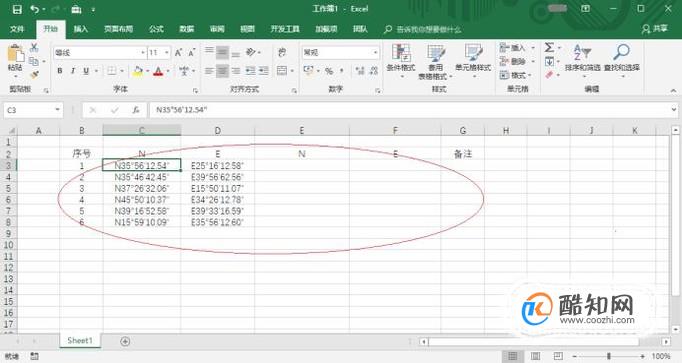Select the Format Painter brush icon
Viewport: 682px width, 363px height.
tap(34, 75)
